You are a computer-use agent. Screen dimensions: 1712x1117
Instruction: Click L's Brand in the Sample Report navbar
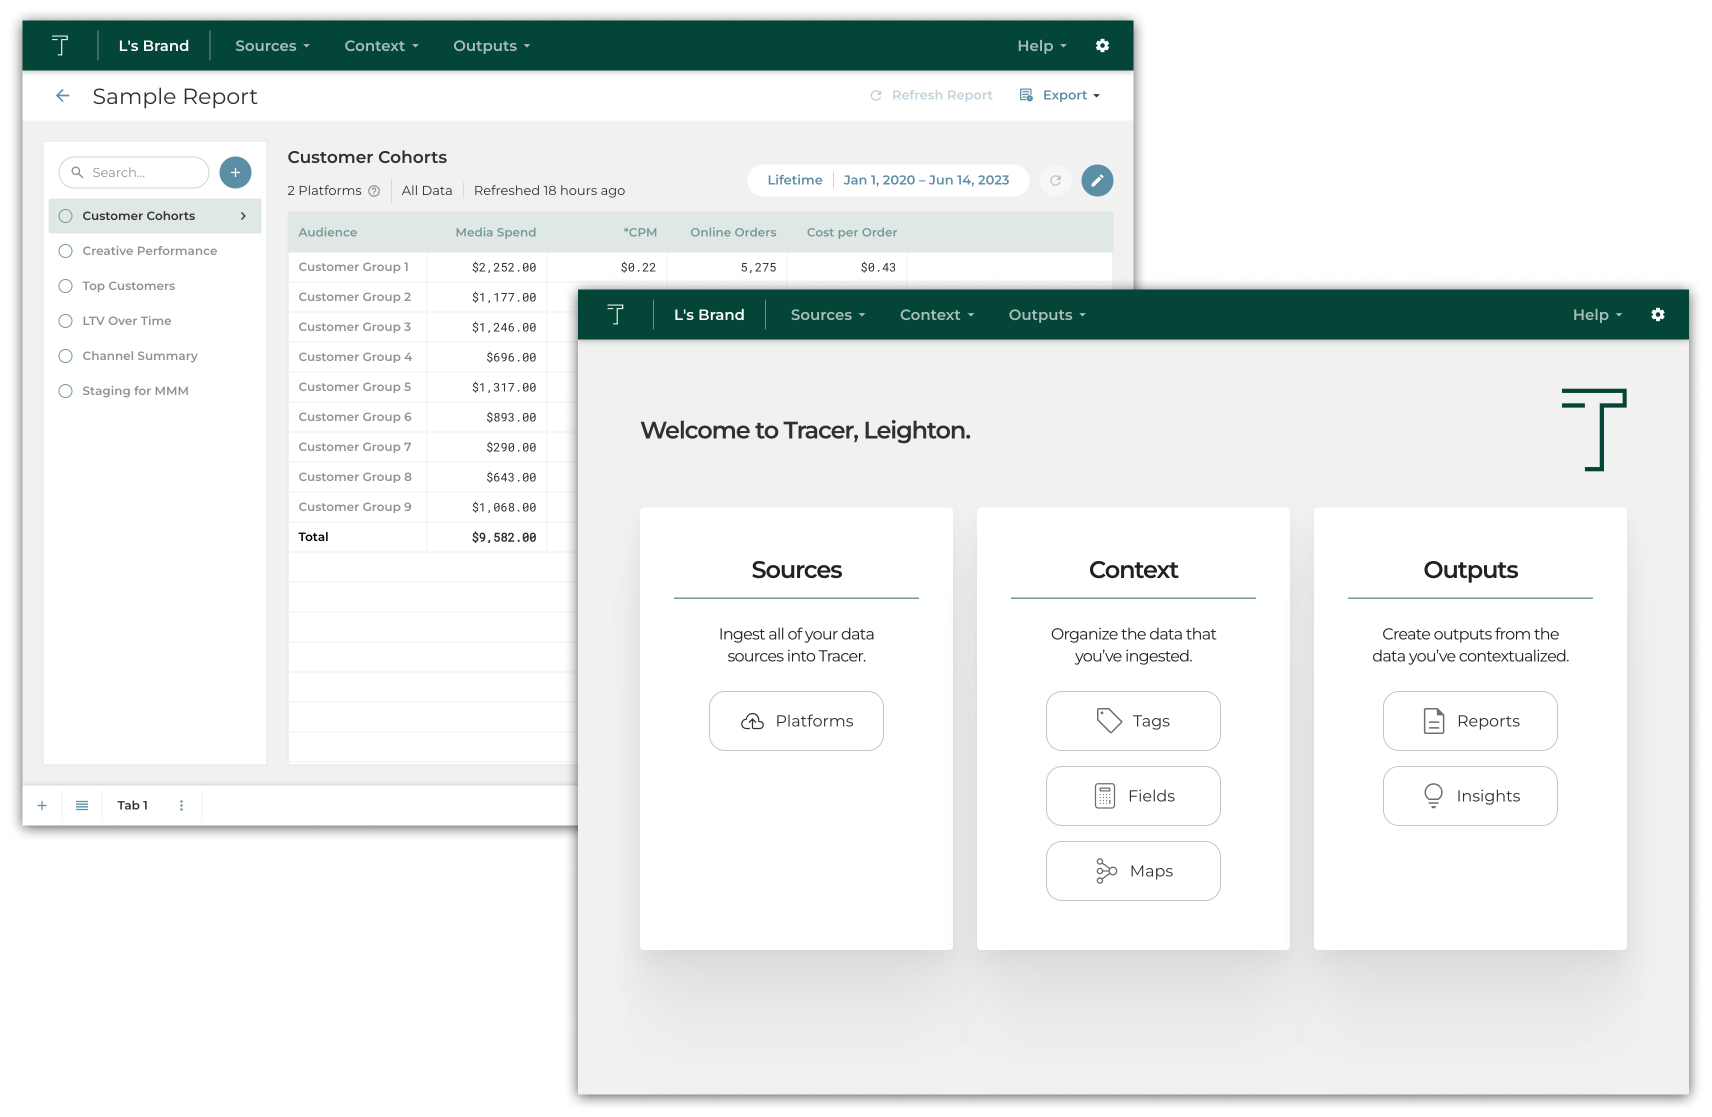point(154,46)
